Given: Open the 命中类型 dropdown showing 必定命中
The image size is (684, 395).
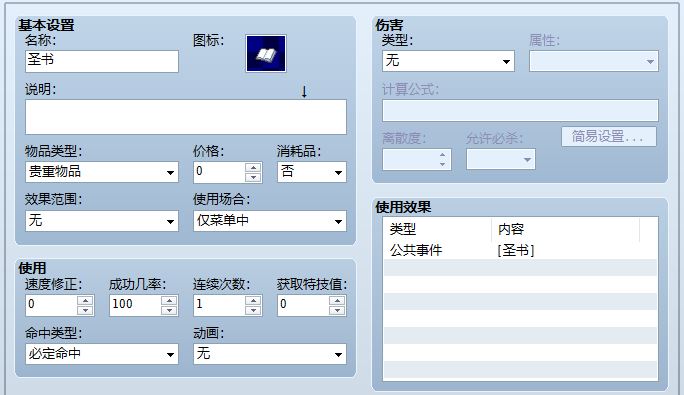Looking at the screenshot, I should click(102, 354).
